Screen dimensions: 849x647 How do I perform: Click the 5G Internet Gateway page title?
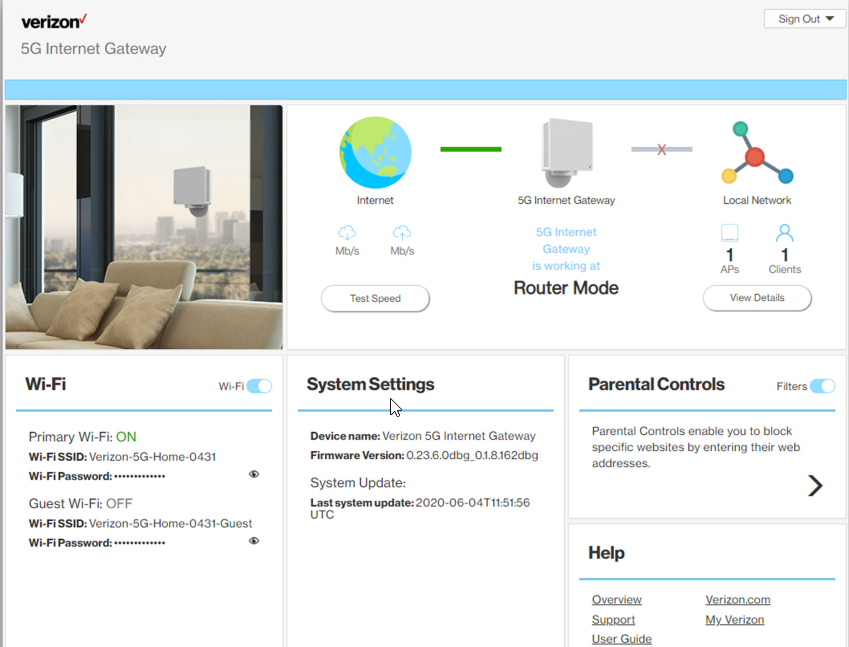93,49
